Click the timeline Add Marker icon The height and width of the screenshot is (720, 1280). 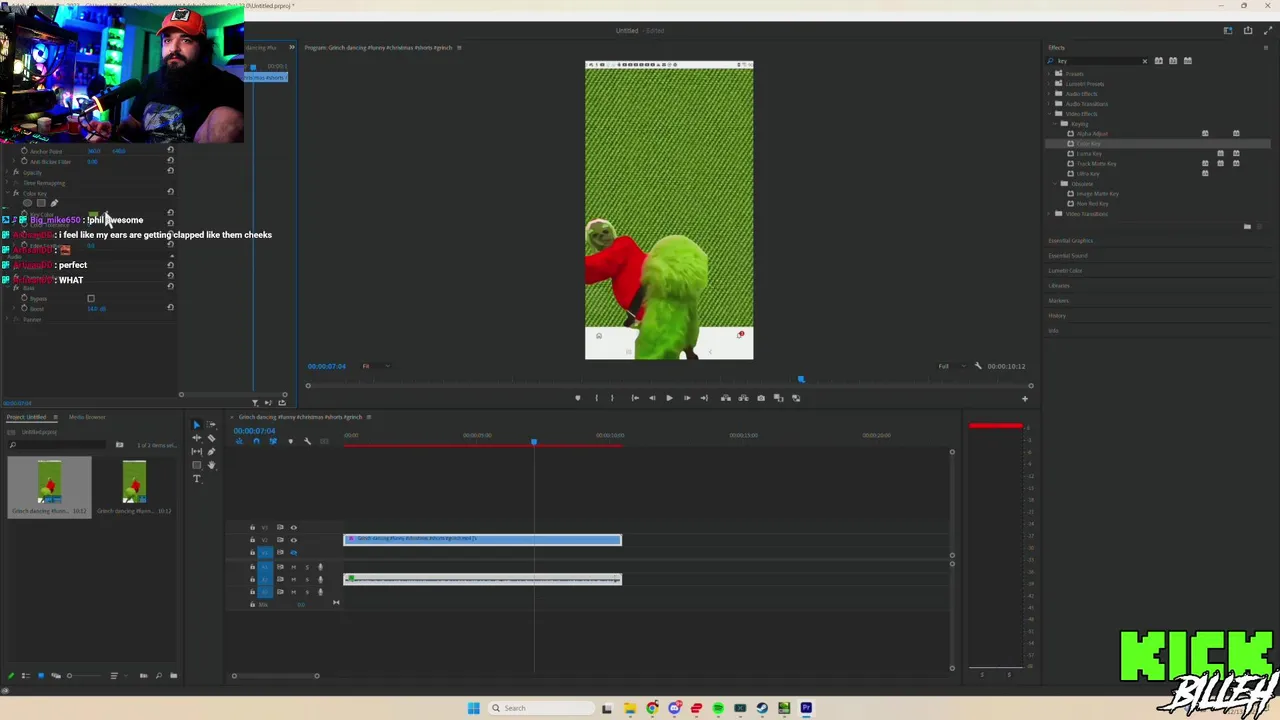point(291,441)
